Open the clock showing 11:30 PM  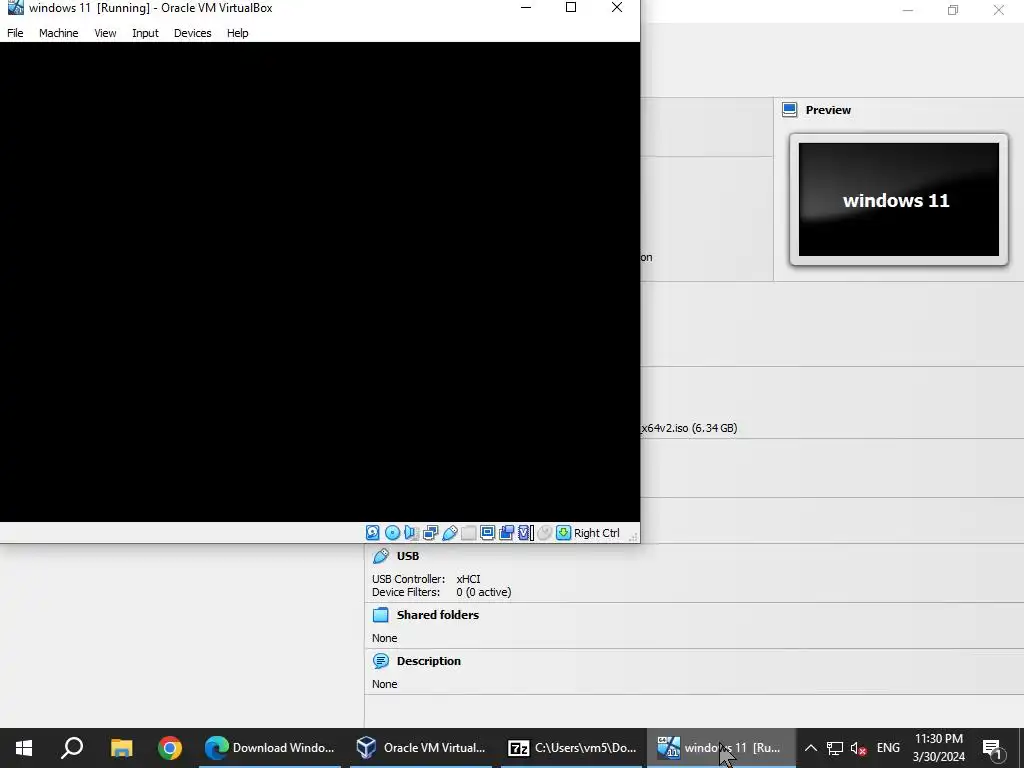coord(938,748)
